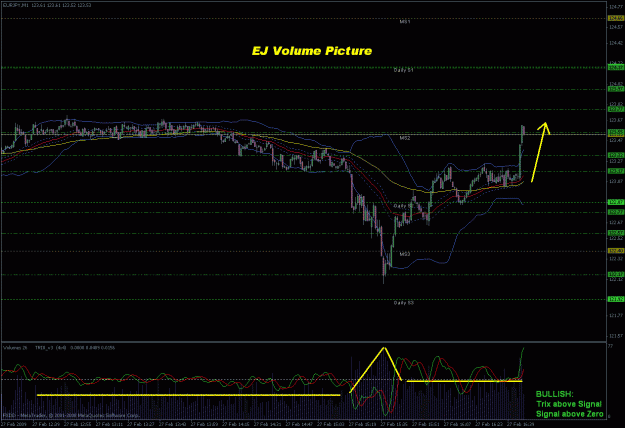Click the 'TRIX_v3' indicator label
The width and height of the screenshot is (625, 428).
pyautogui.click(x=44, y=348)
